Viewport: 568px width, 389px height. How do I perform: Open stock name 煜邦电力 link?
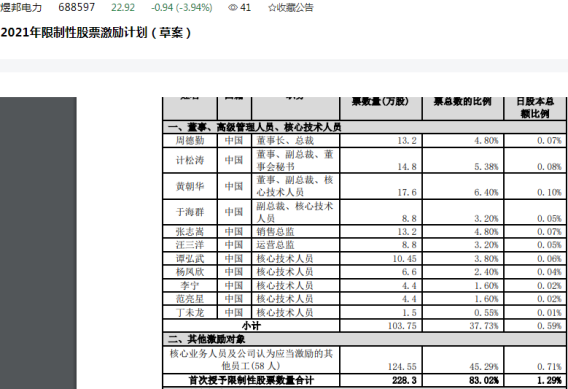pos(21,8)
